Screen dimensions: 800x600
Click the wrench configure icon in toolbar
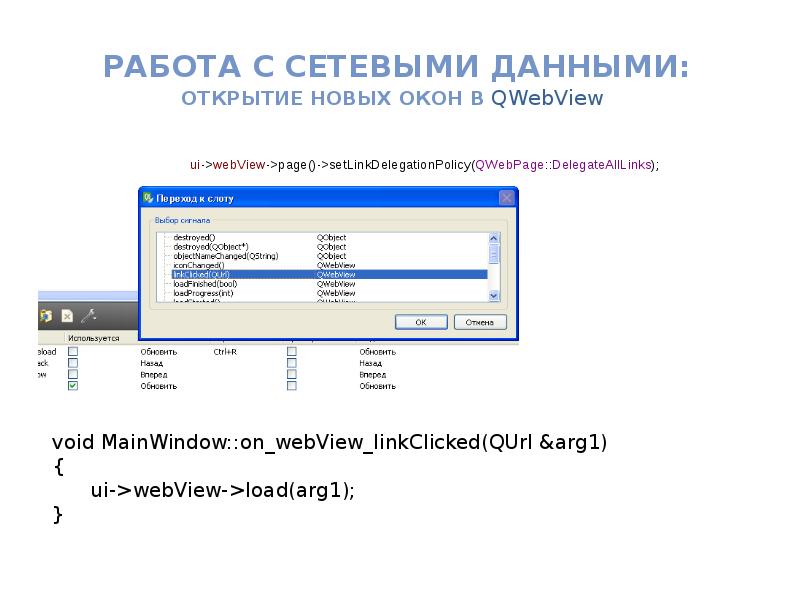[x=88, y=316]
